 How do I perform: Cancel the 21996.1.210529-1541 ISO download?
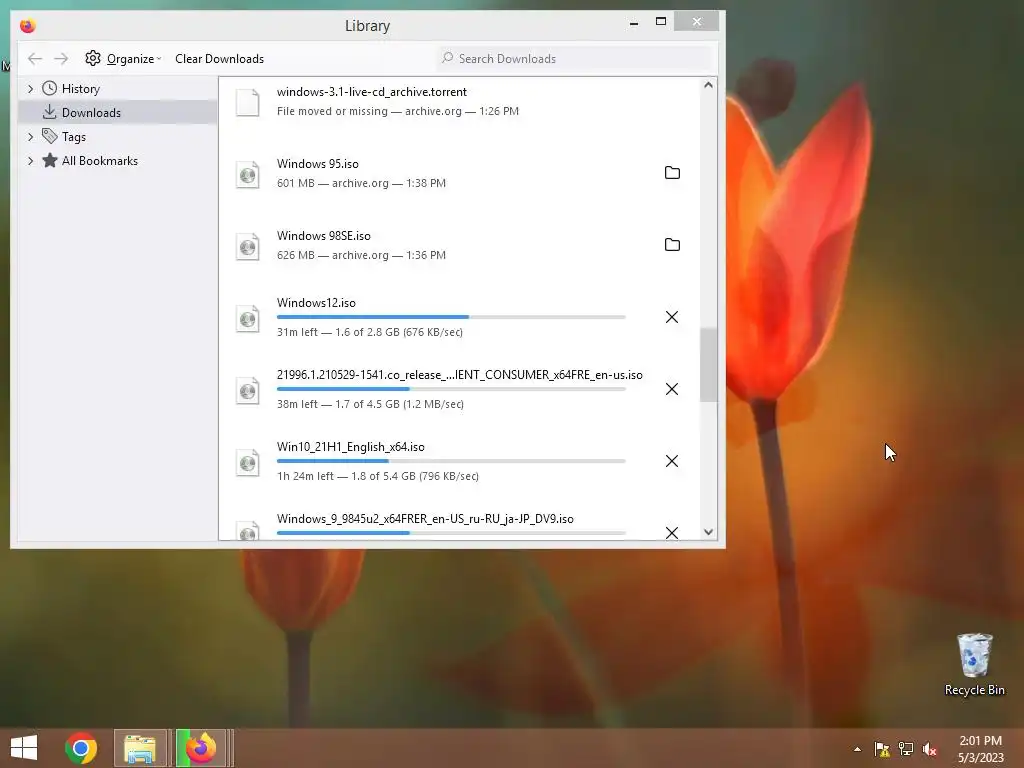(671, 389)
